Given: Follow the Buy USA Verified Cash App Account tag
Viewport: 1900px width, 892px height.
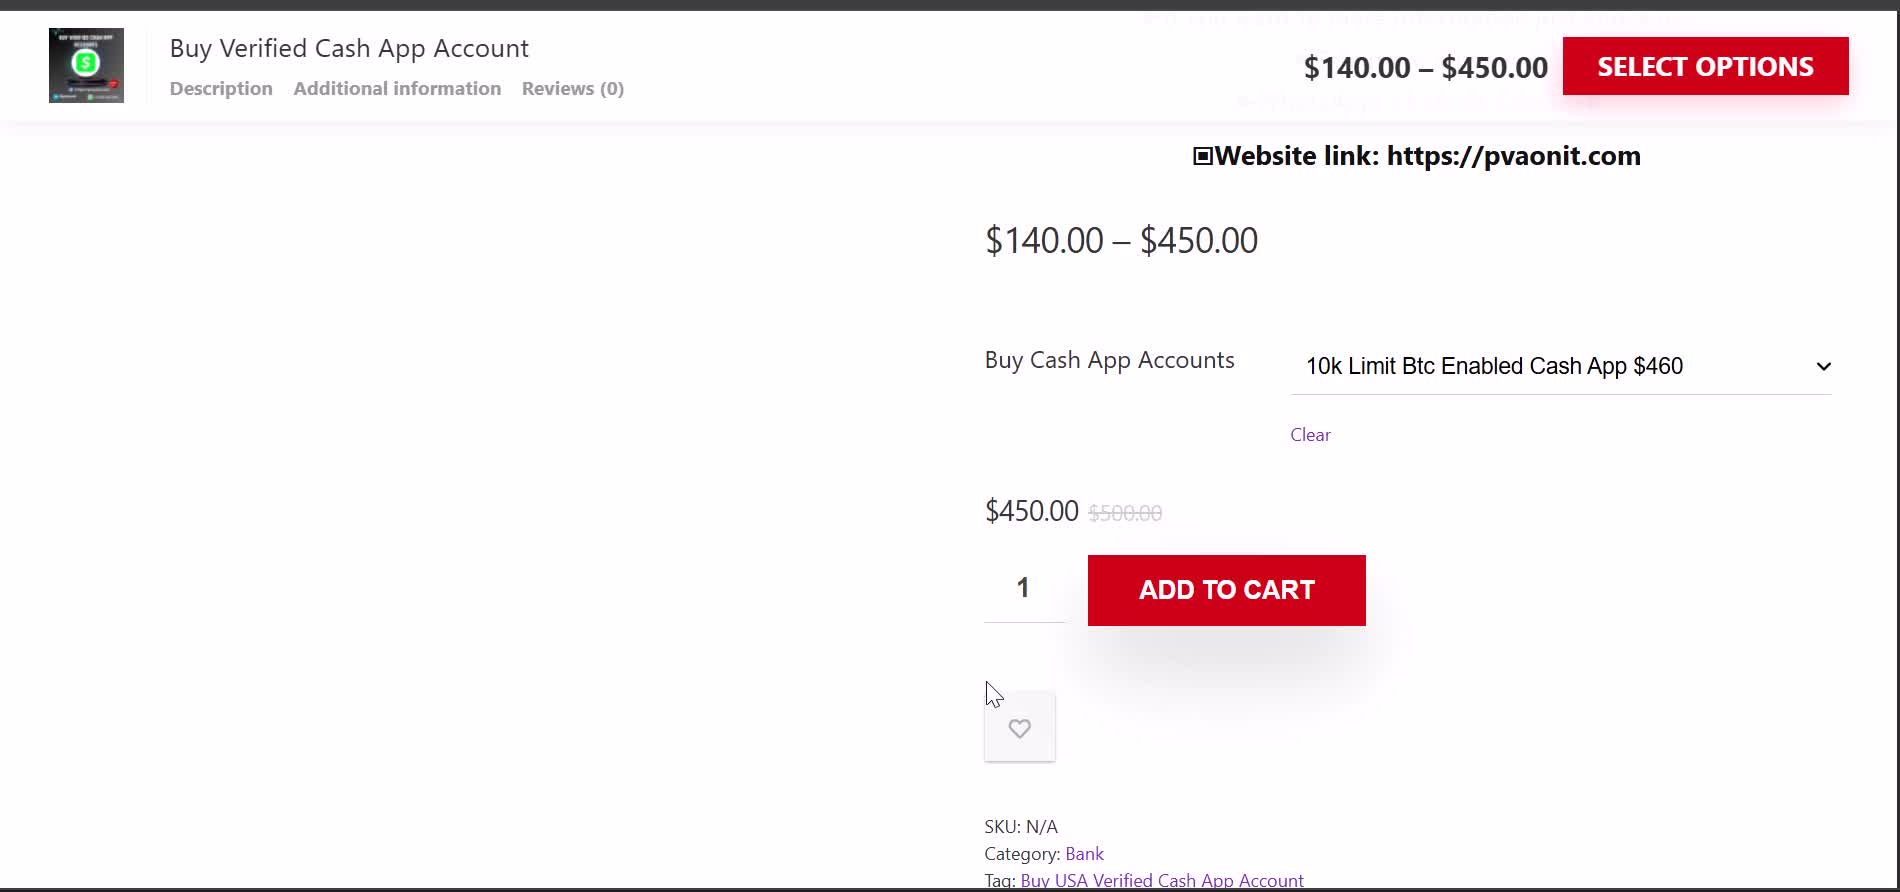Looking at the screenshot, I should pos(1162,881).
